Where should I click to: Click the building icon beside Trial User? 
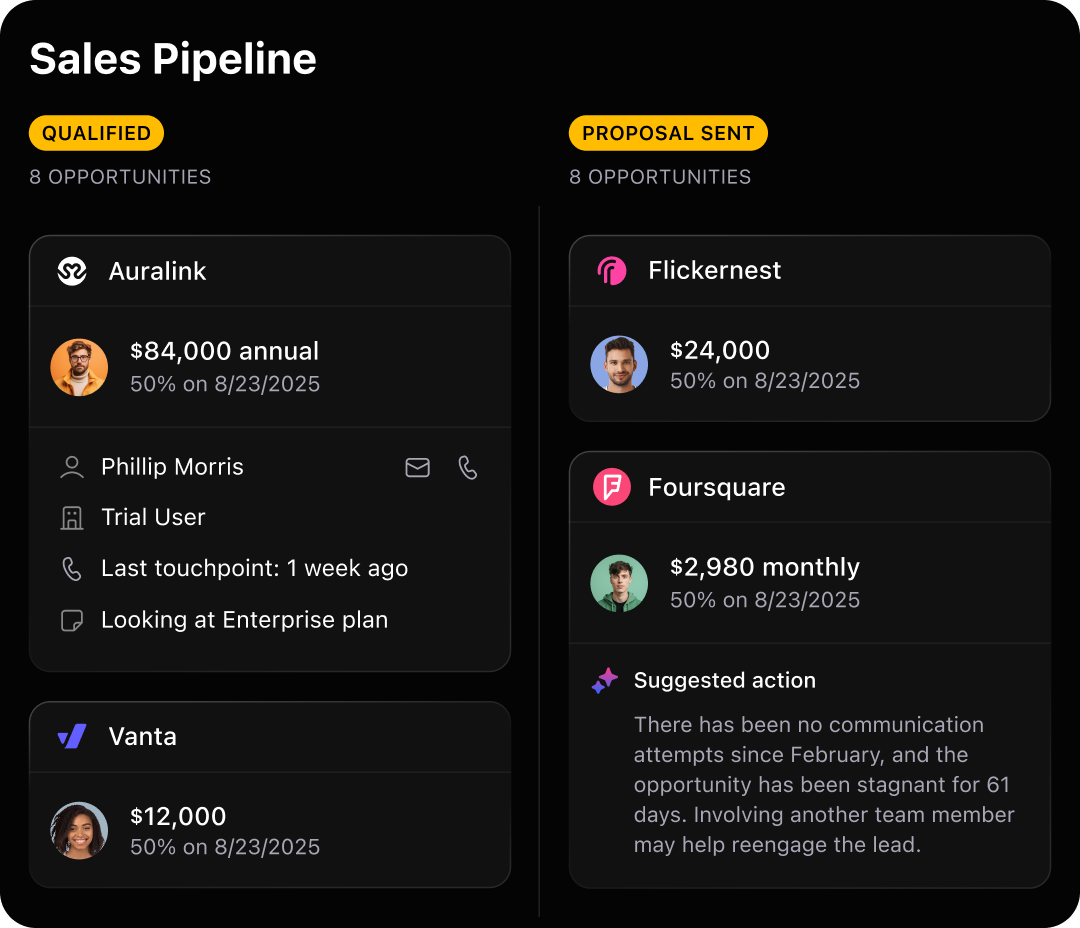tap(72, 517)
